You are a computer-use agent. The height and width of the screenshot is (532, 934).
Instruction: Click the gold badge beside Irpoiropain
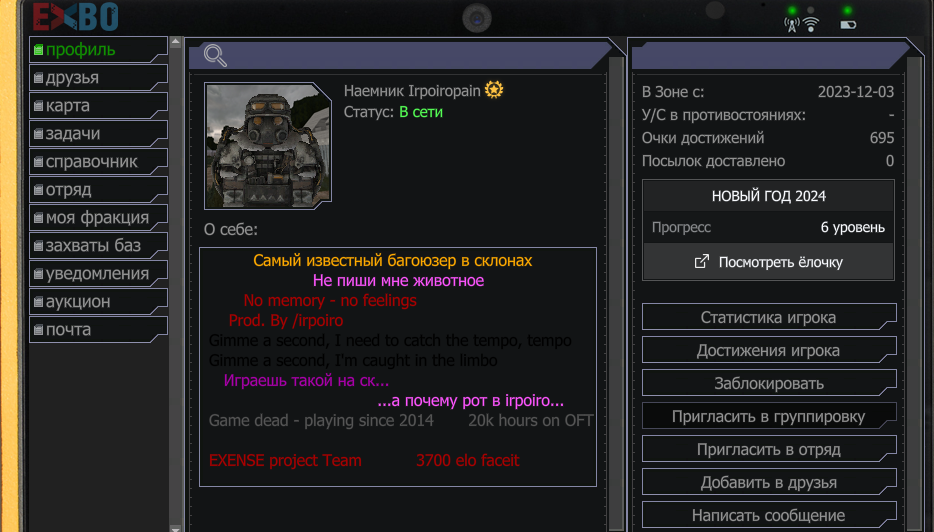[494, 90]
